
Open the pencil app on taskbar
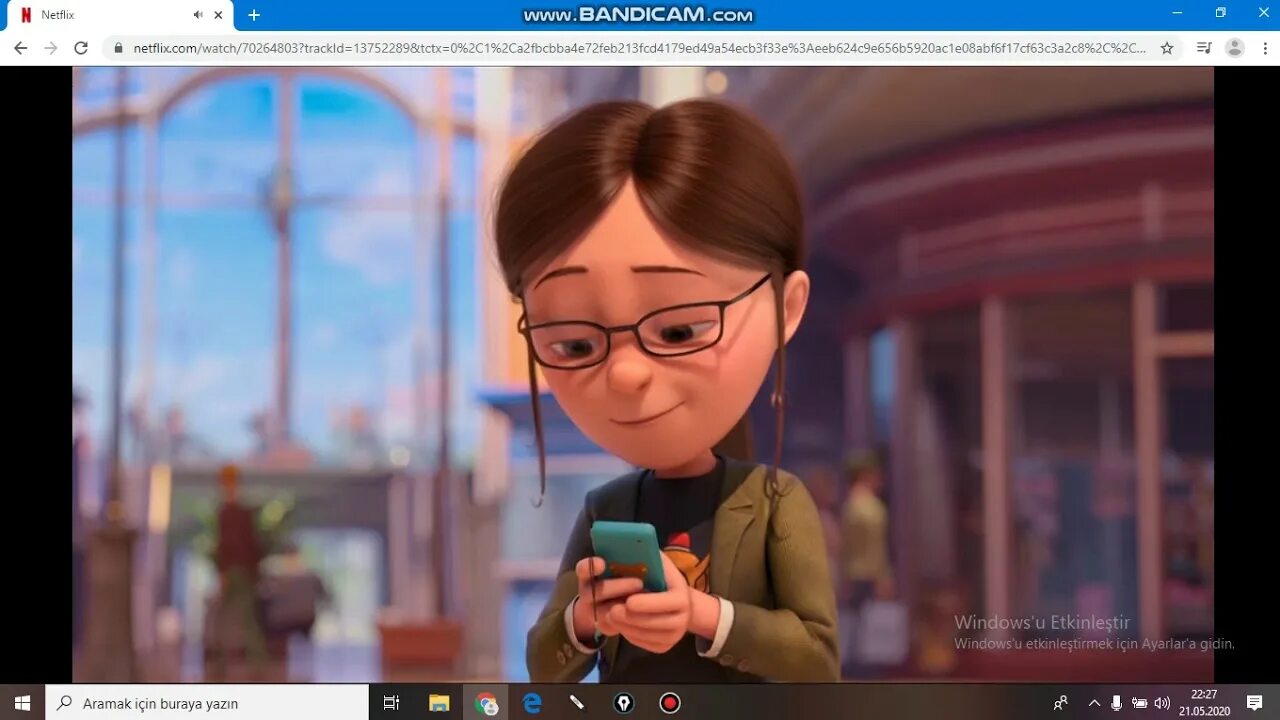point(577,703)
